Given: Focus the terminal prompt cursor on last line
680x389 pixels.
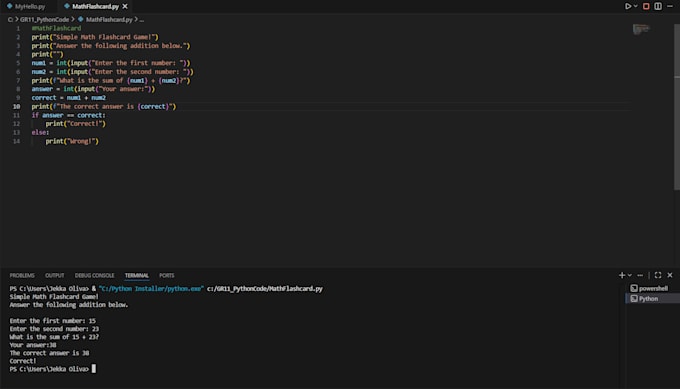Looking at the screenshot, I should click(94, 369).
